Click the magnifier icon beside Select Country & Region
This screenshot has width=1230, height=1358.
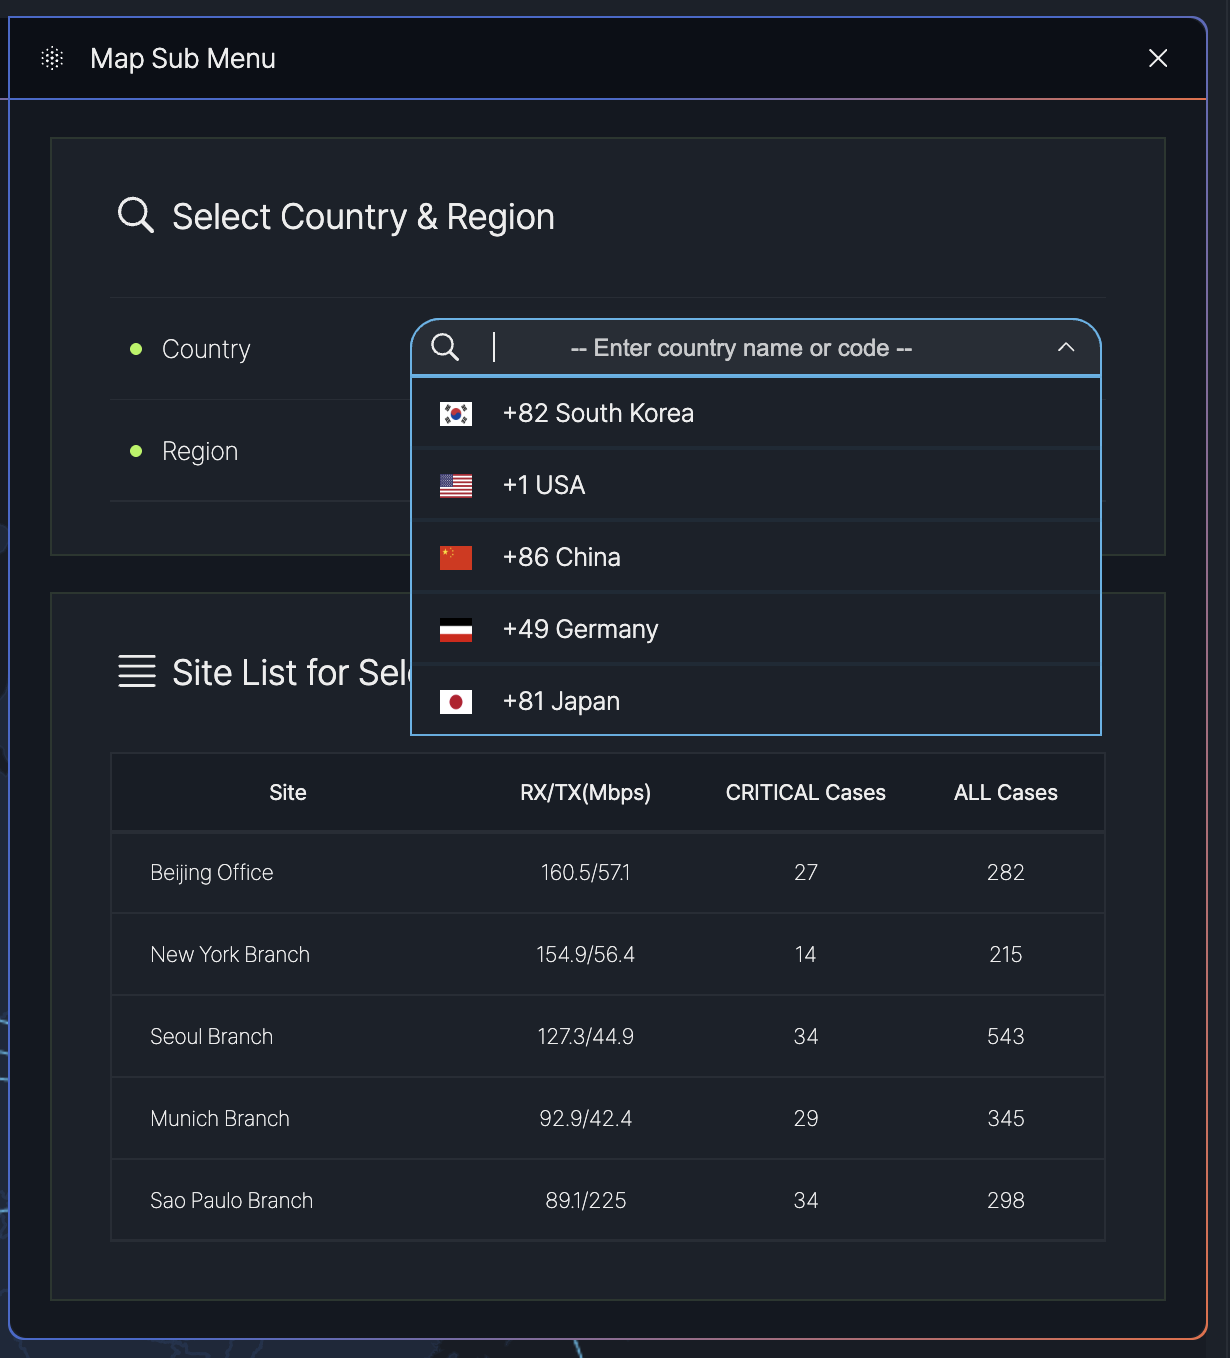(x=136, y=215)
